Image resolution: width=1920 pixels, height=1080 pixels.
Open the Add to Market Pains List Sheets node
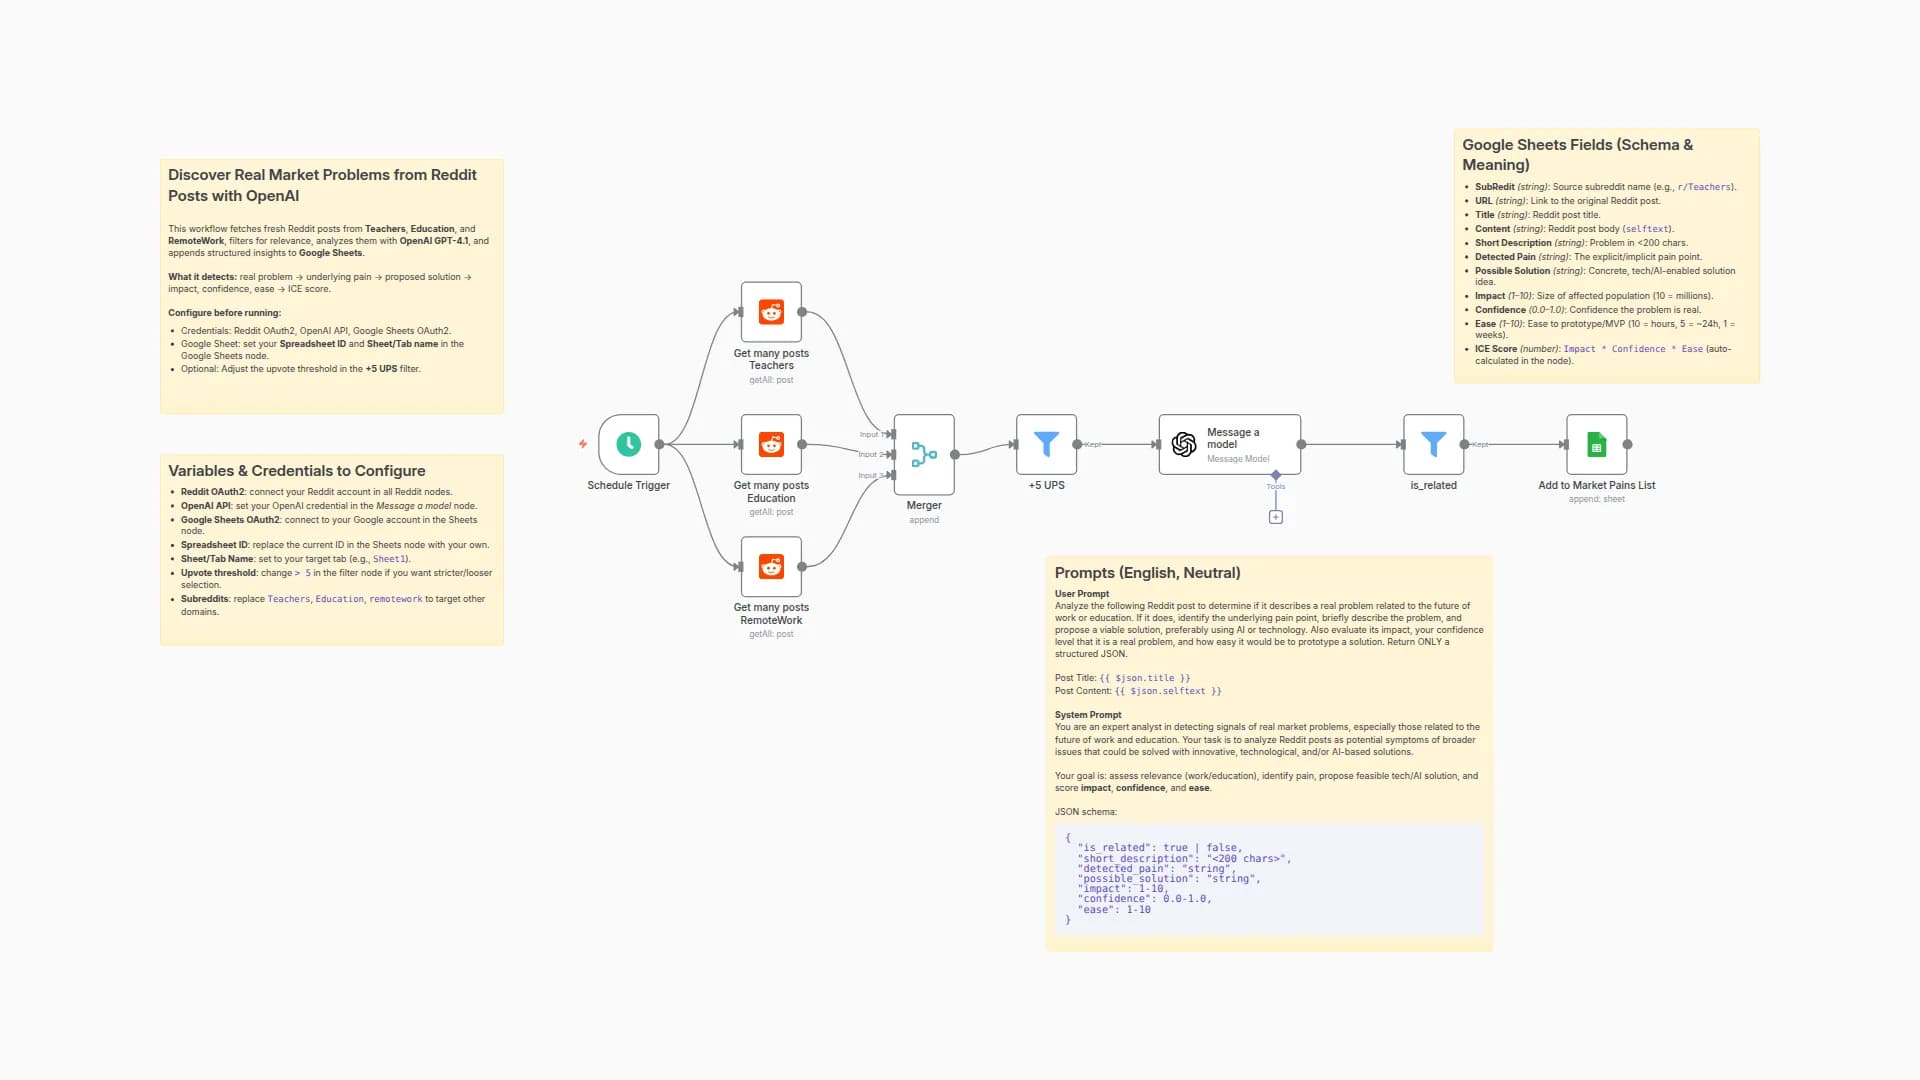[x=1595, y=444]
